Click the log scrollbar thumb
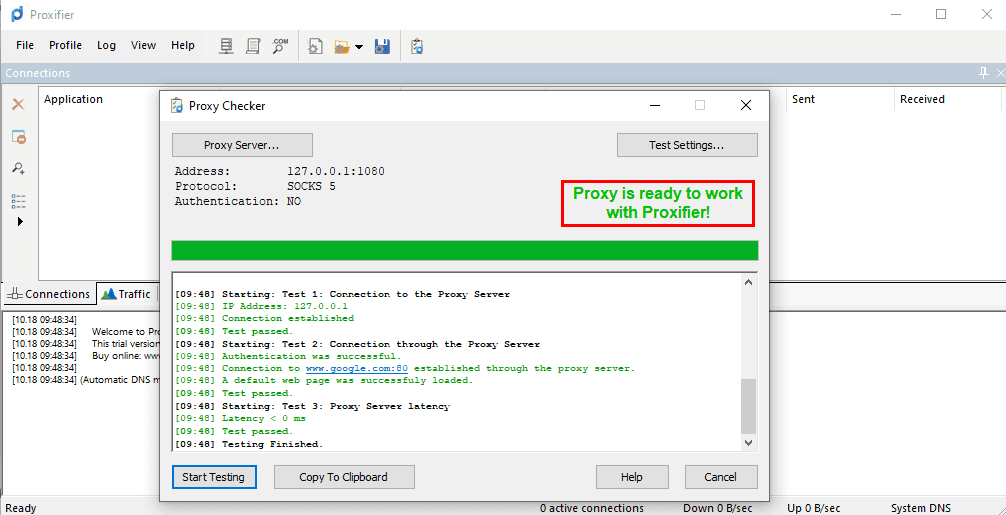 tap(749, 406)
